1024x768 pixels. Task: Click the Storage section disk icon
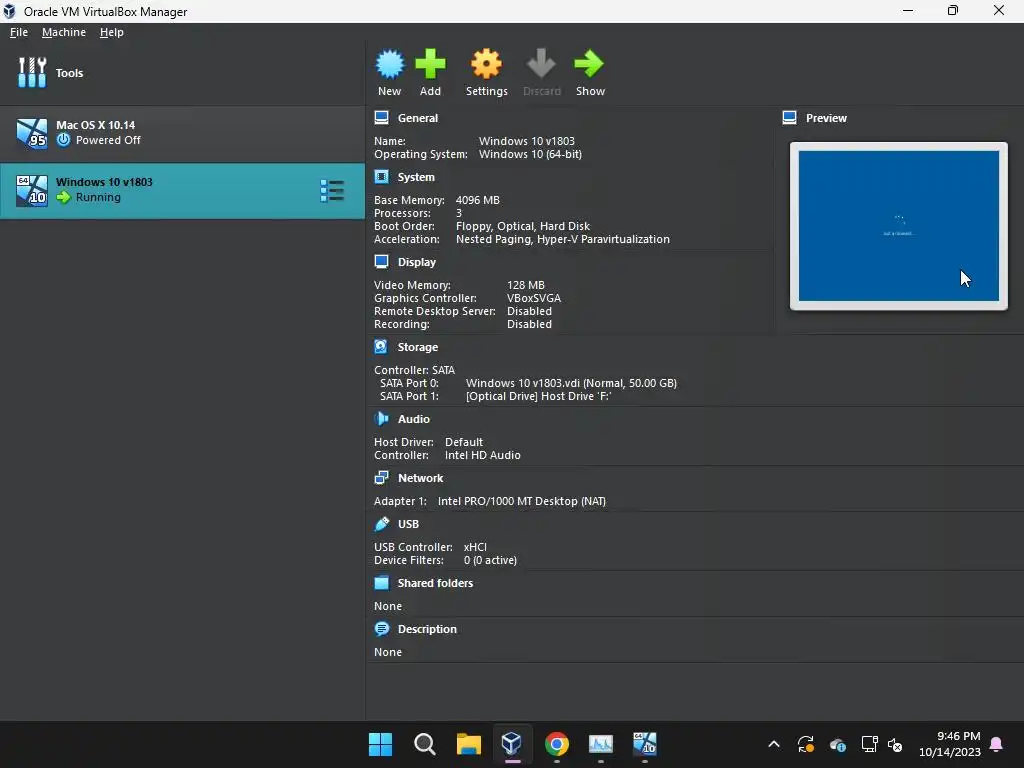pos(381,347)
